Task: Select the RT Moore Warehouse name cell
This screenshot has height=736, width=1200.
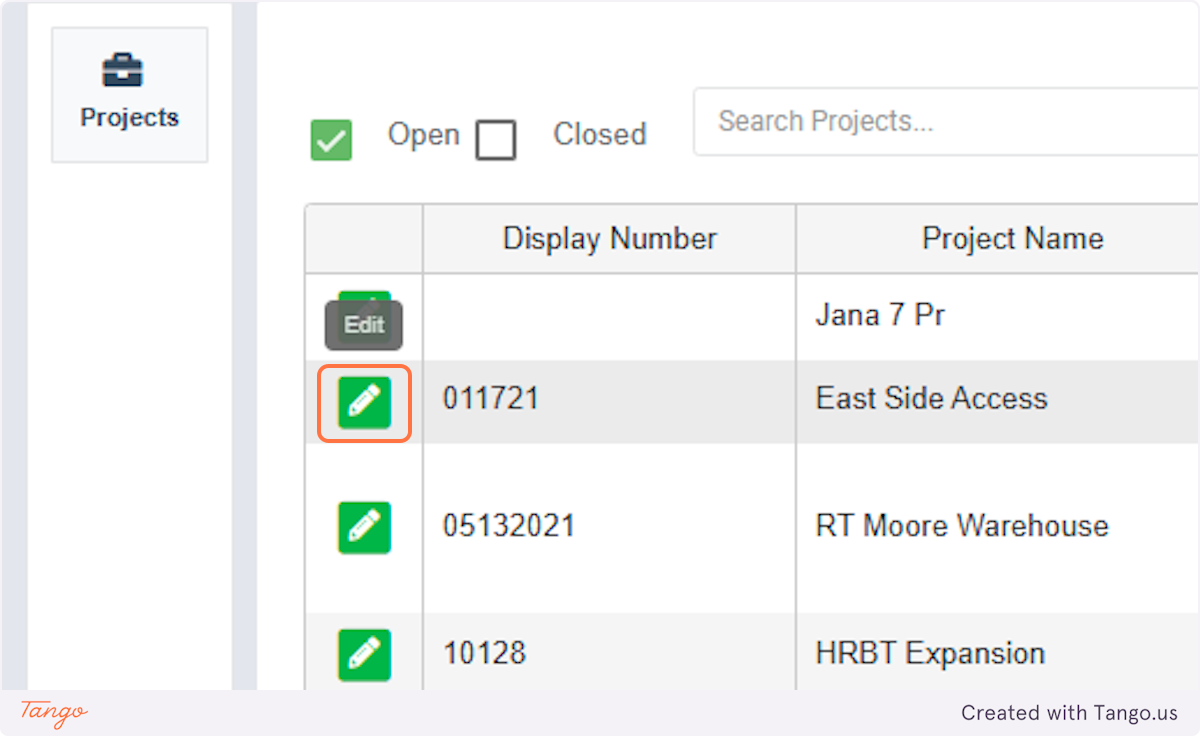Action: tap(961, 526)
